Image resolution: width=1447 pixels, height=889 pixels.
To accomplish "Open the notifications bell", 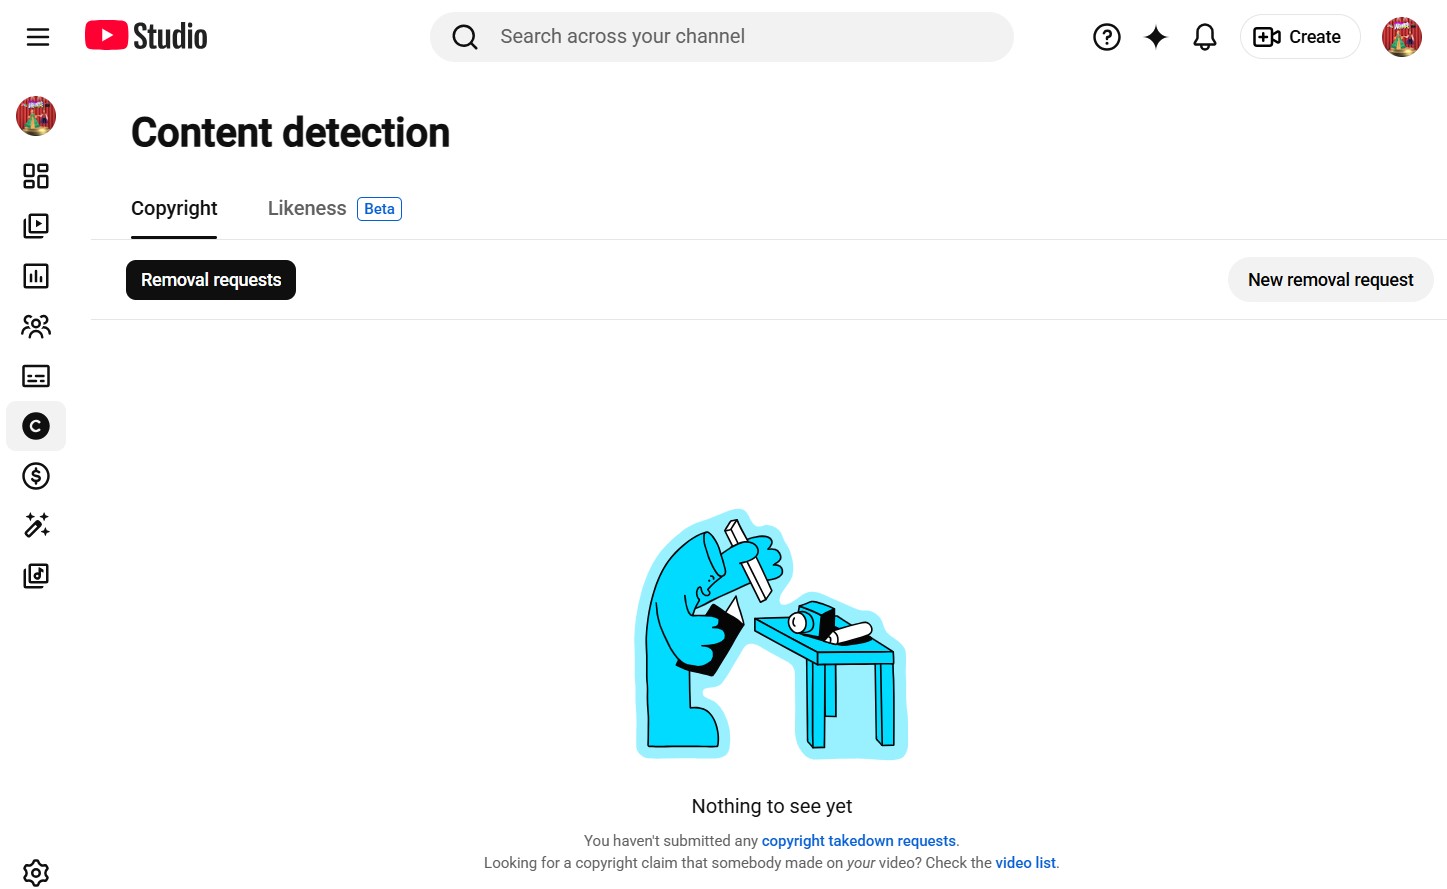I will point(1205,37).
